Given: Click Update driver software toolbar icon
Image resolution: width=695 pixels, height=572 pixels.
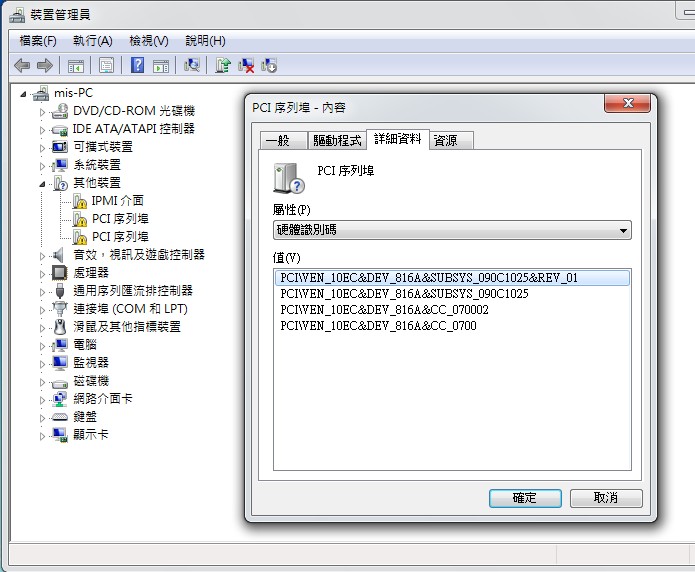Looking at the screenshot, I should (x=223, y=65).
